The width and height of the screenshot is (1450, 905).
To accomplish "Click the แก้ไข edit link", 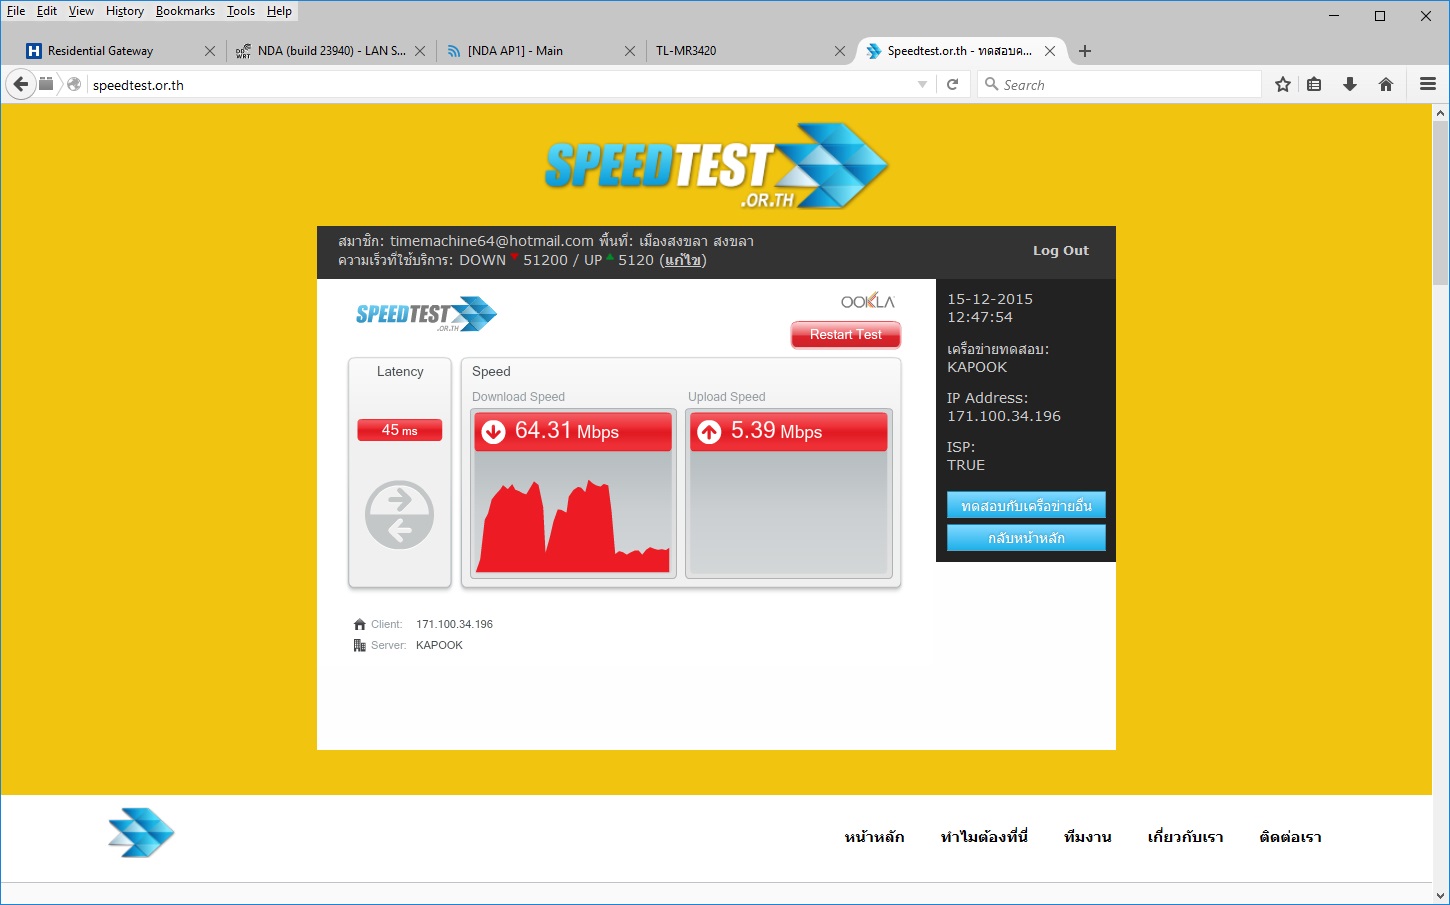I will click(x=684, y=260).
